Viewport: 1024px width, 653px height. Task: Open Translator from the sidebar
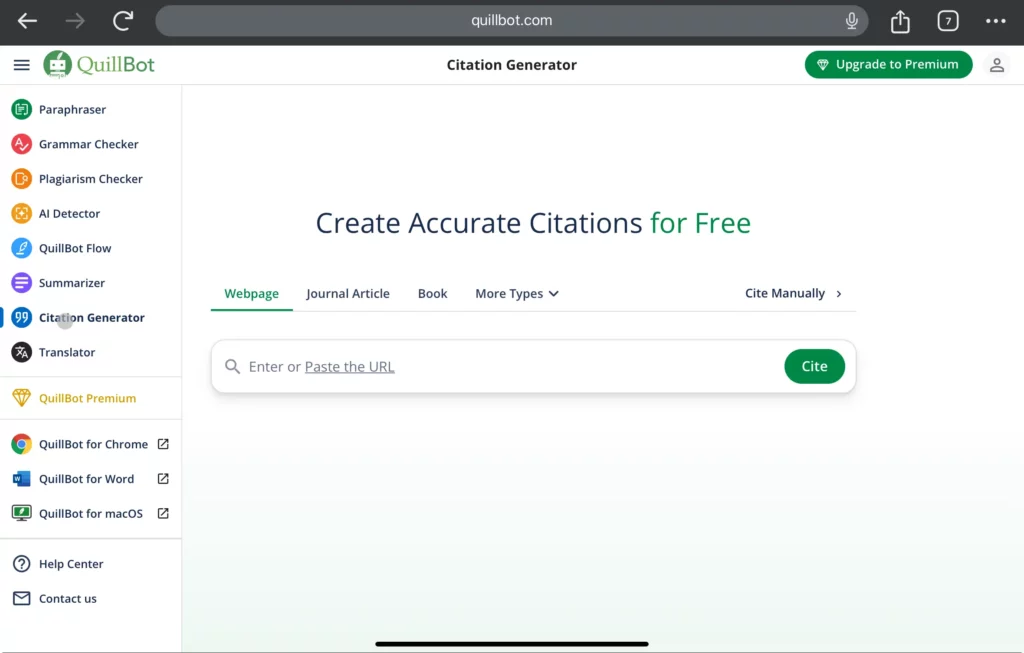(x=67, y=352)
